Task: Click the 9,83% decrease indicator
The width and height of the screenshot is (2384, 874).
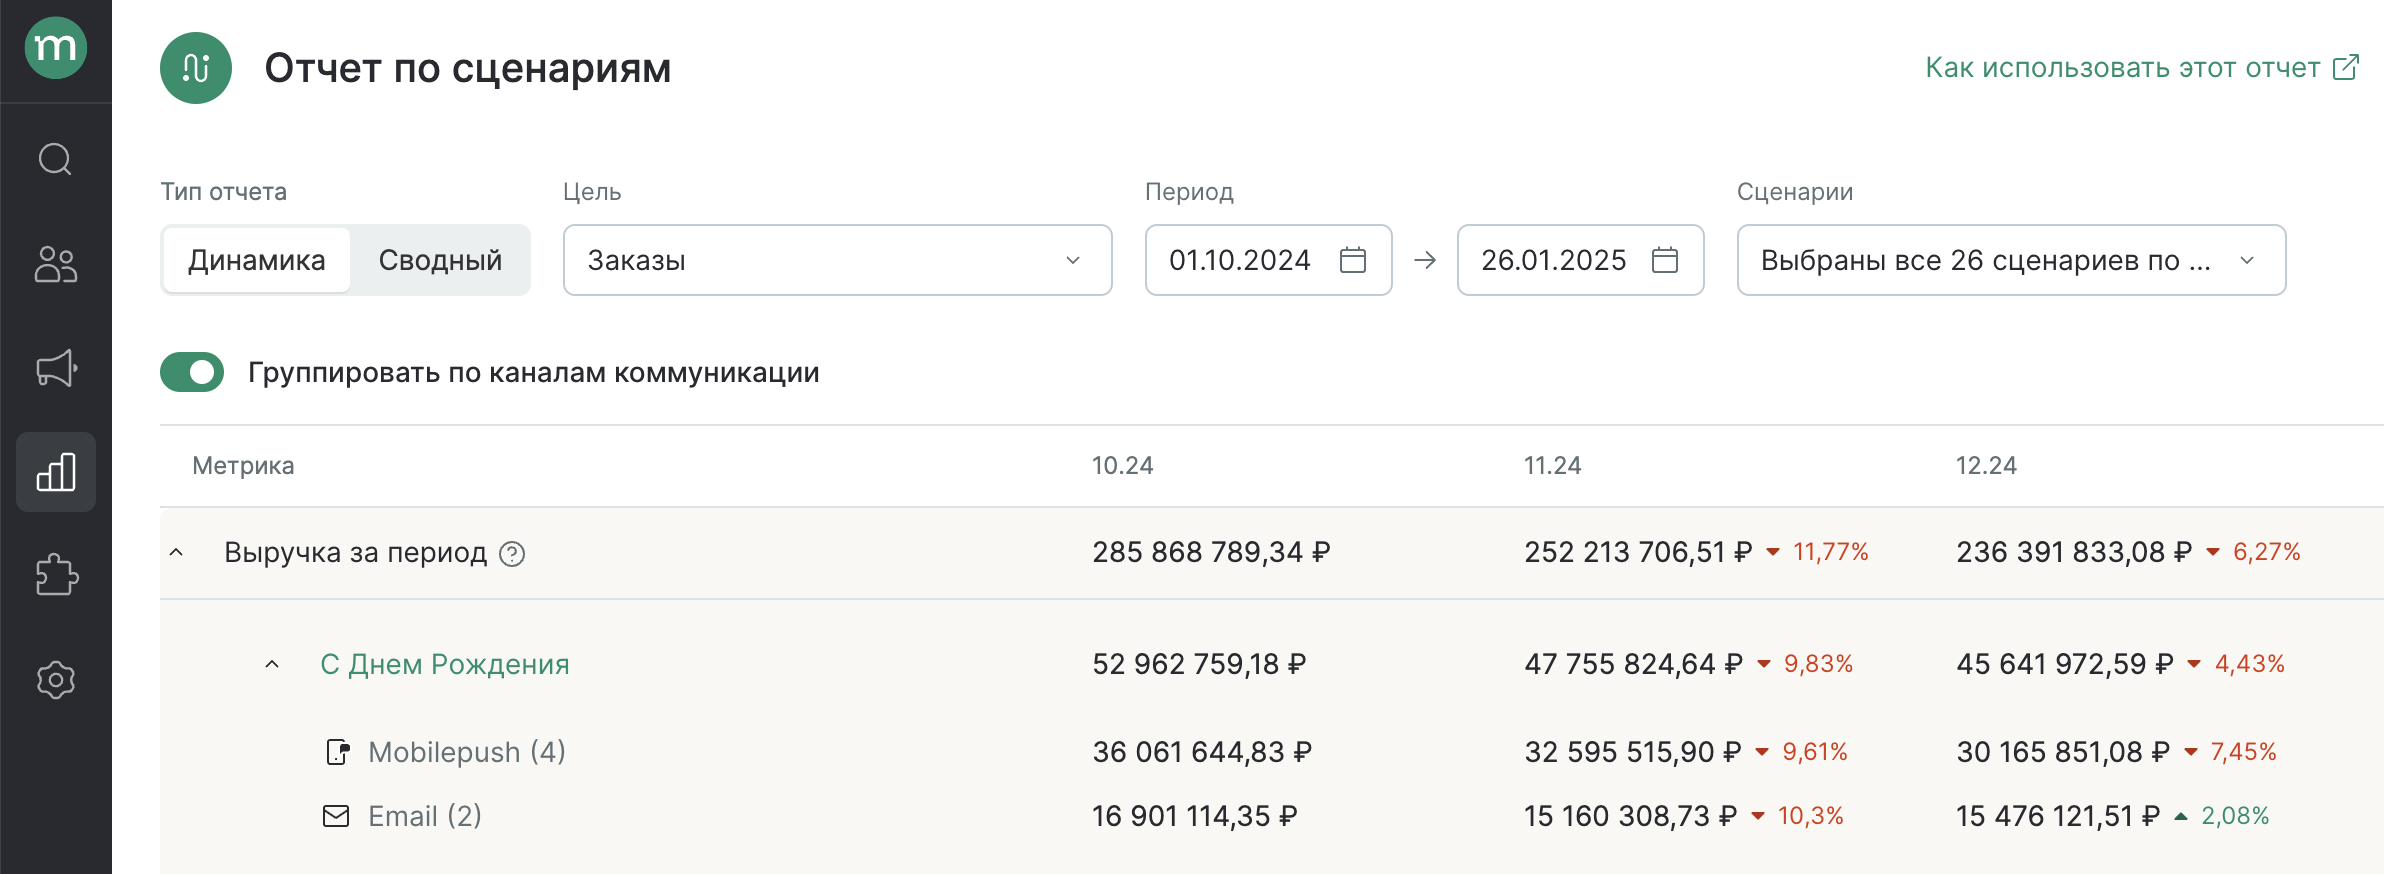Action: (1805, 664)
